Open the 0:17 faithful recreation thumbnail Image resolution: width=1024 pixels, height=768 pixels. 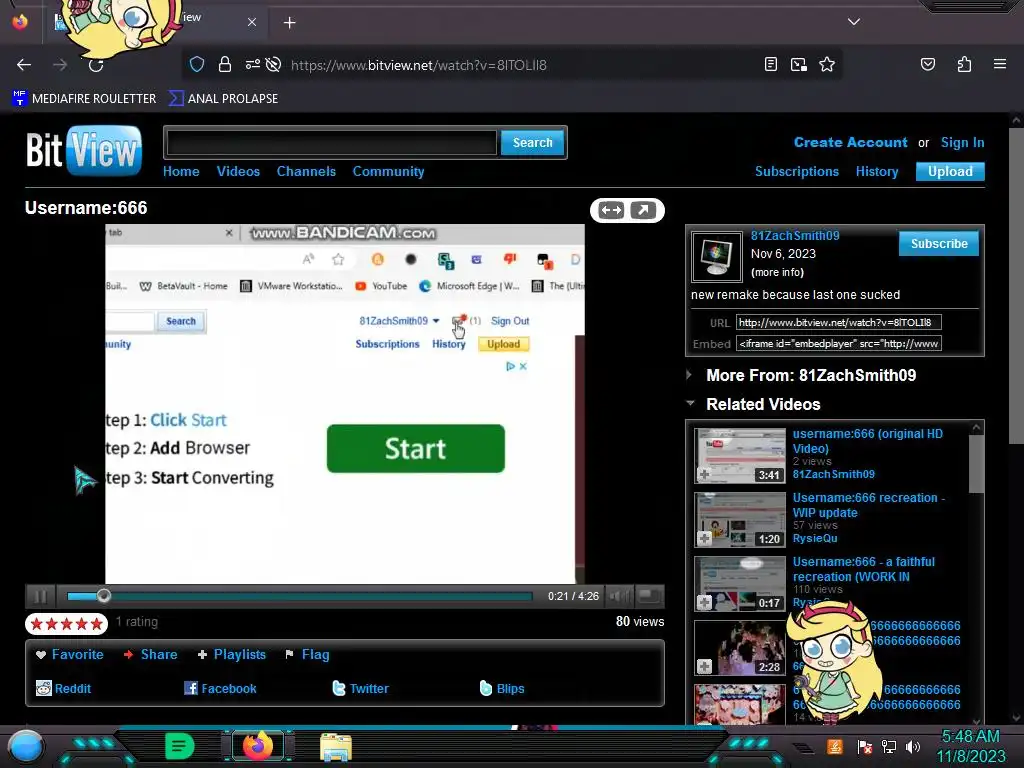[740, 584]
